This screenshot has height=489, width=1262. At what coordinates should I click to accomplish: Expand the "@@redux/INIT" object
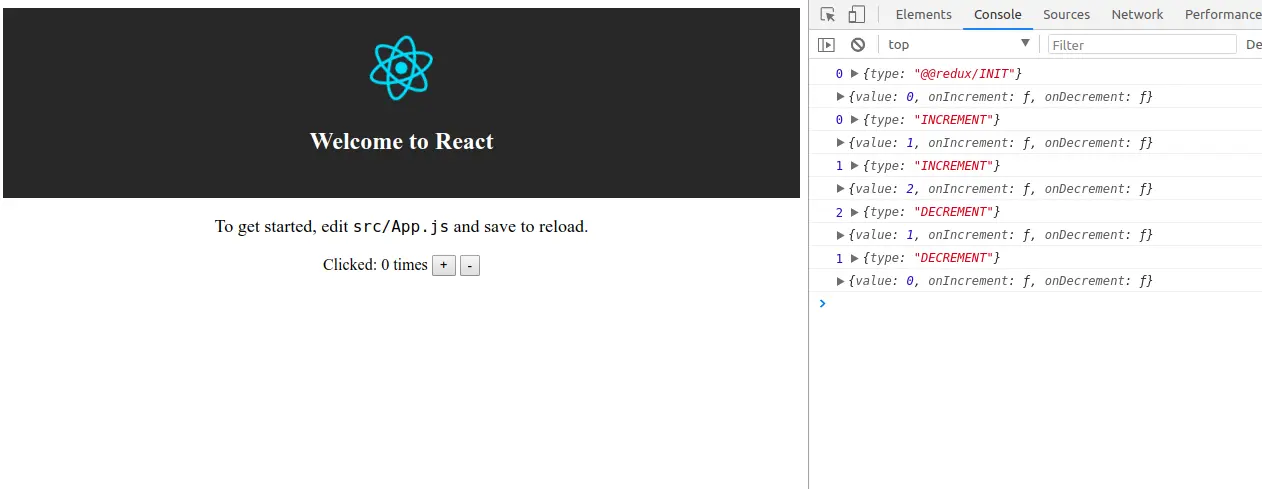[x=854, y=74]
